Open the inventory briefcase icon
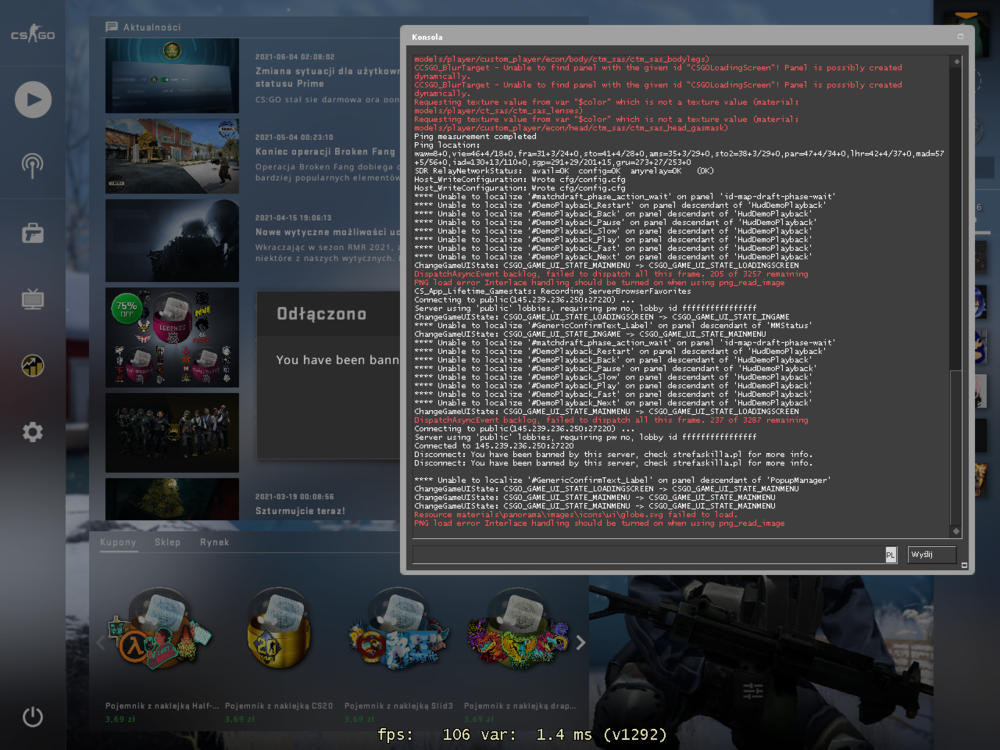The height and width of the screenshot is (750, 1000). 33,233
